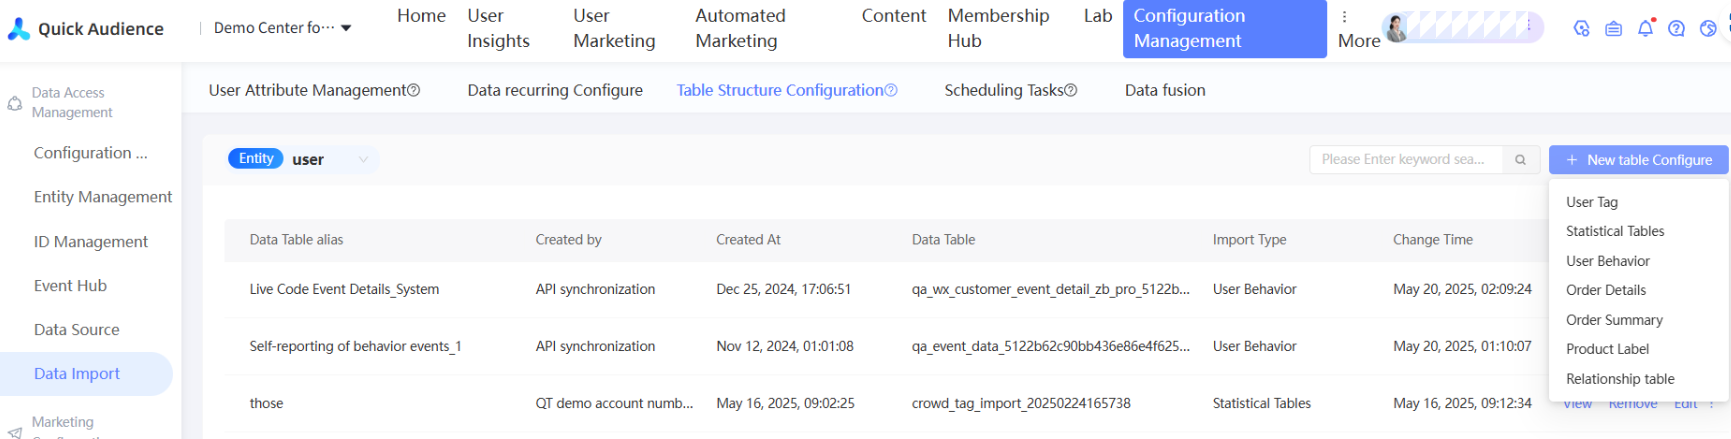This screenshot has height=439, width=1731.
Task: Choose Statistical Tables from the dropdown menu
Action: pyautogui.click(x=1615, y=231)
